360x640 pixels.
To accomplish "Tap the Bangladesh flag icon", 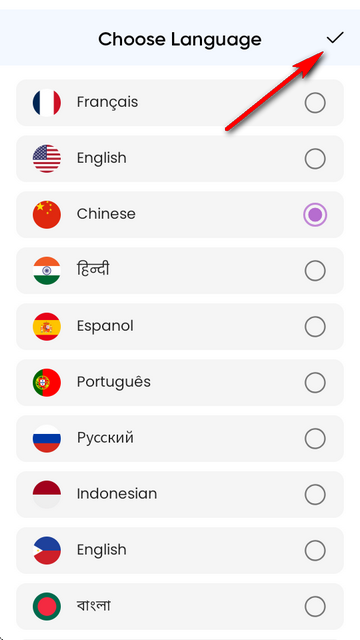I will [47, 607].
